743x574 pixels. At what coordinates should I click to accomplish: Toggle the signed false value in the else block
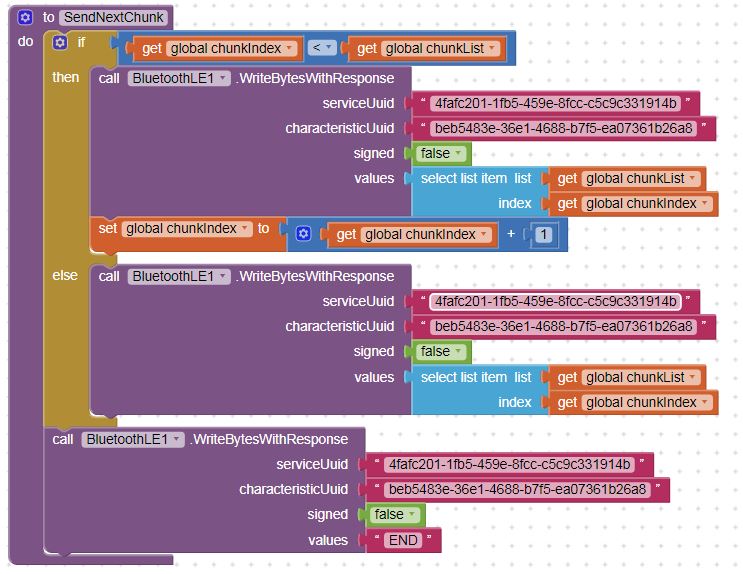(441, 351)
